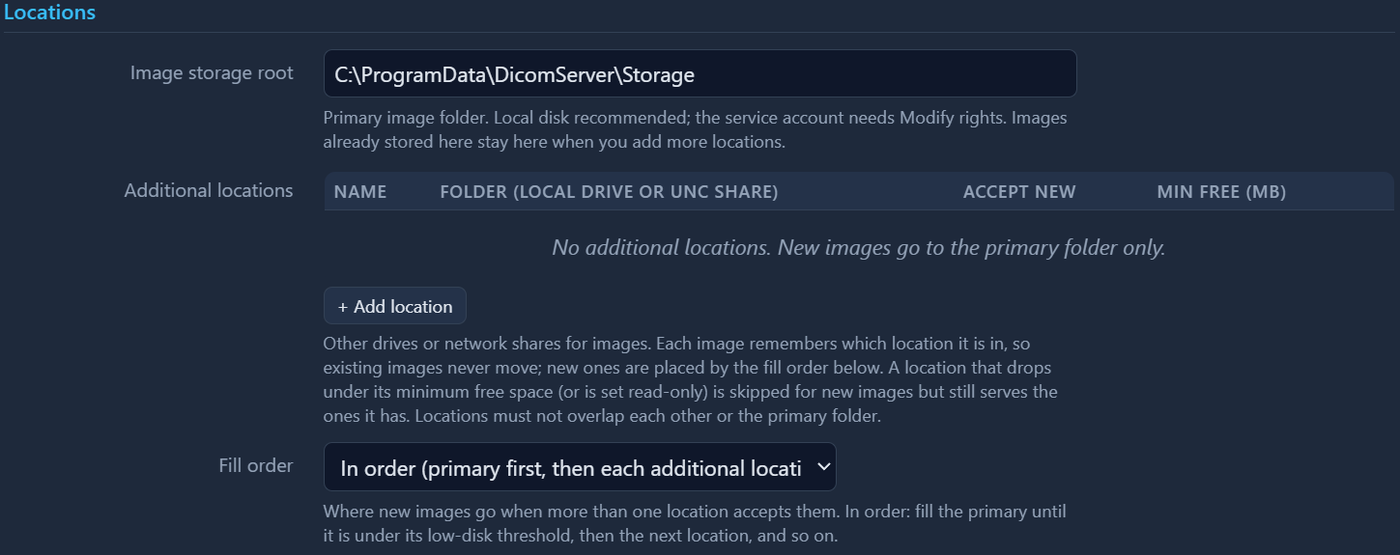Click the ACCEPT NEW column header
1400x555 pixels.
(1019, 192)
